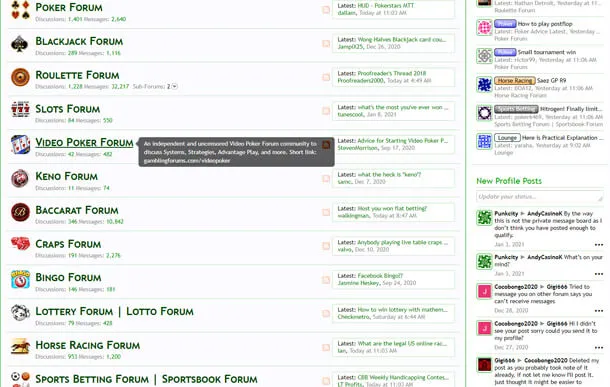Click the 'Update your status...' input field
Viewport: 610px width, 387px height.
[540, 196]
